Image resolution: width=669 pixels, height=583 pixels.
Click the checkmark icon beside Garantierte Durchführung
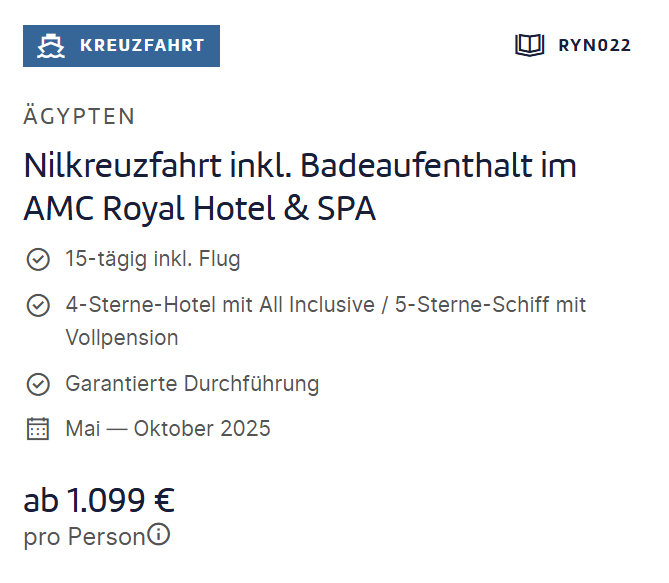point(38,384)
